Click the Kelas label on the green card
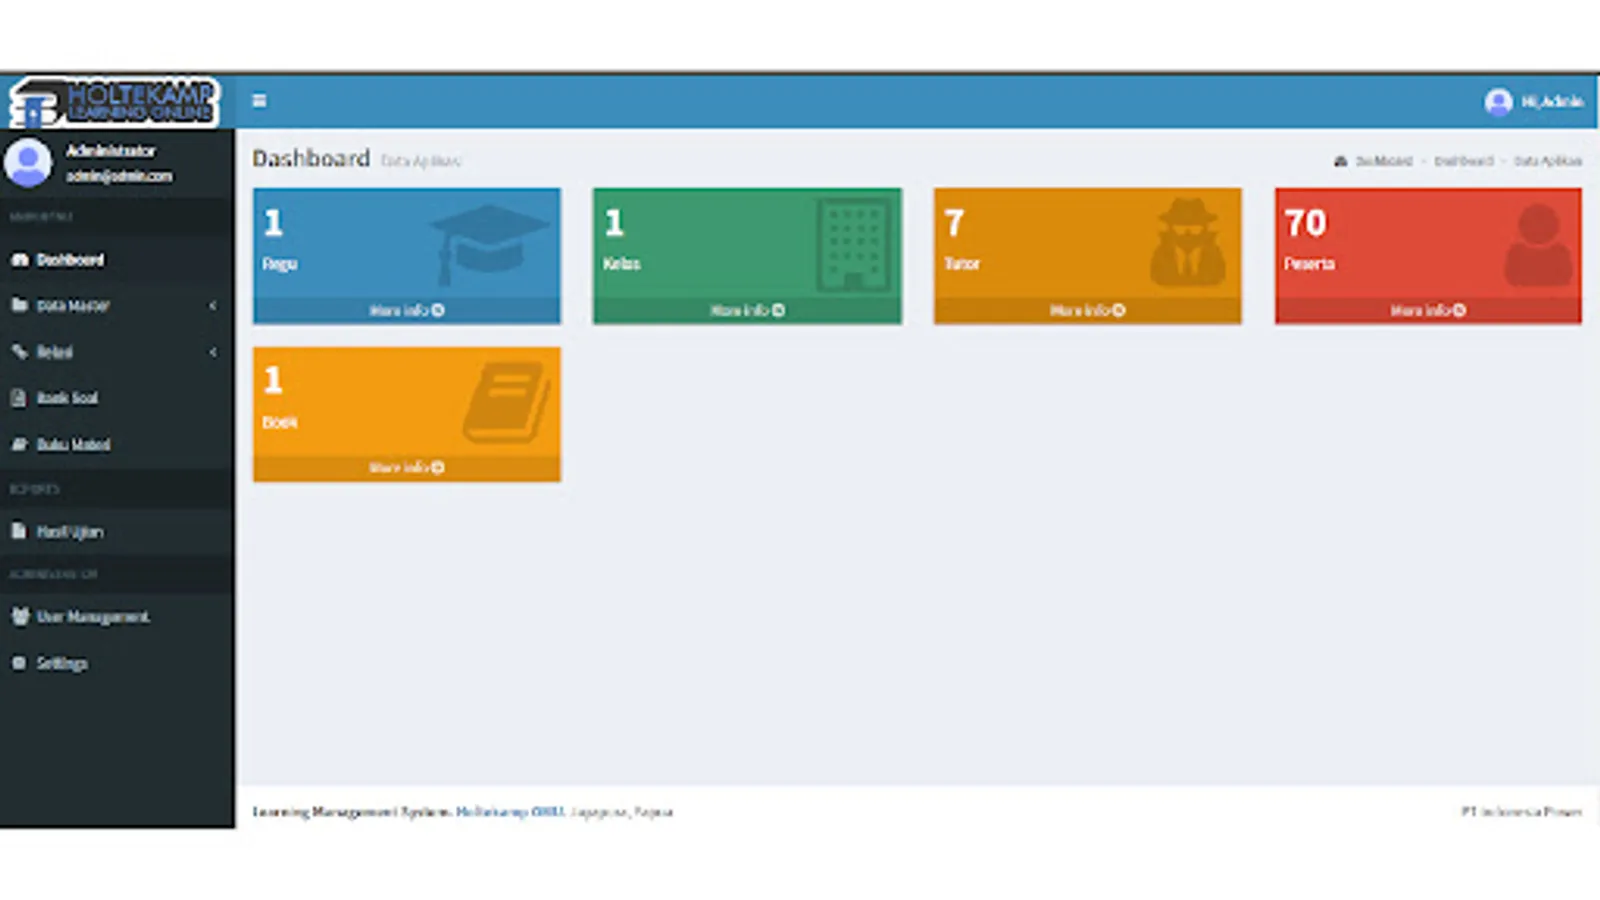This screenshot has width=1600, height=900. [x=622, y=264]
